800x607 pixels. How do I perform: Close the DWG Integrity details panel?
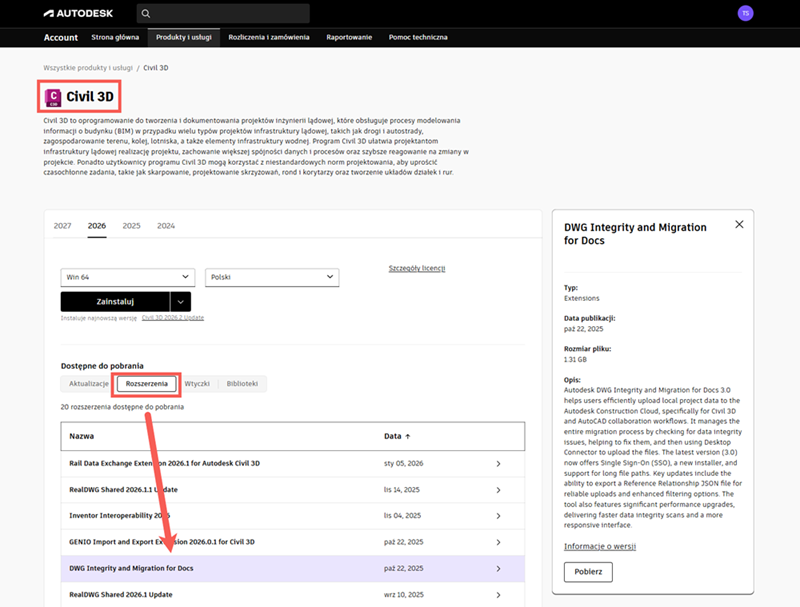point(739,224)
